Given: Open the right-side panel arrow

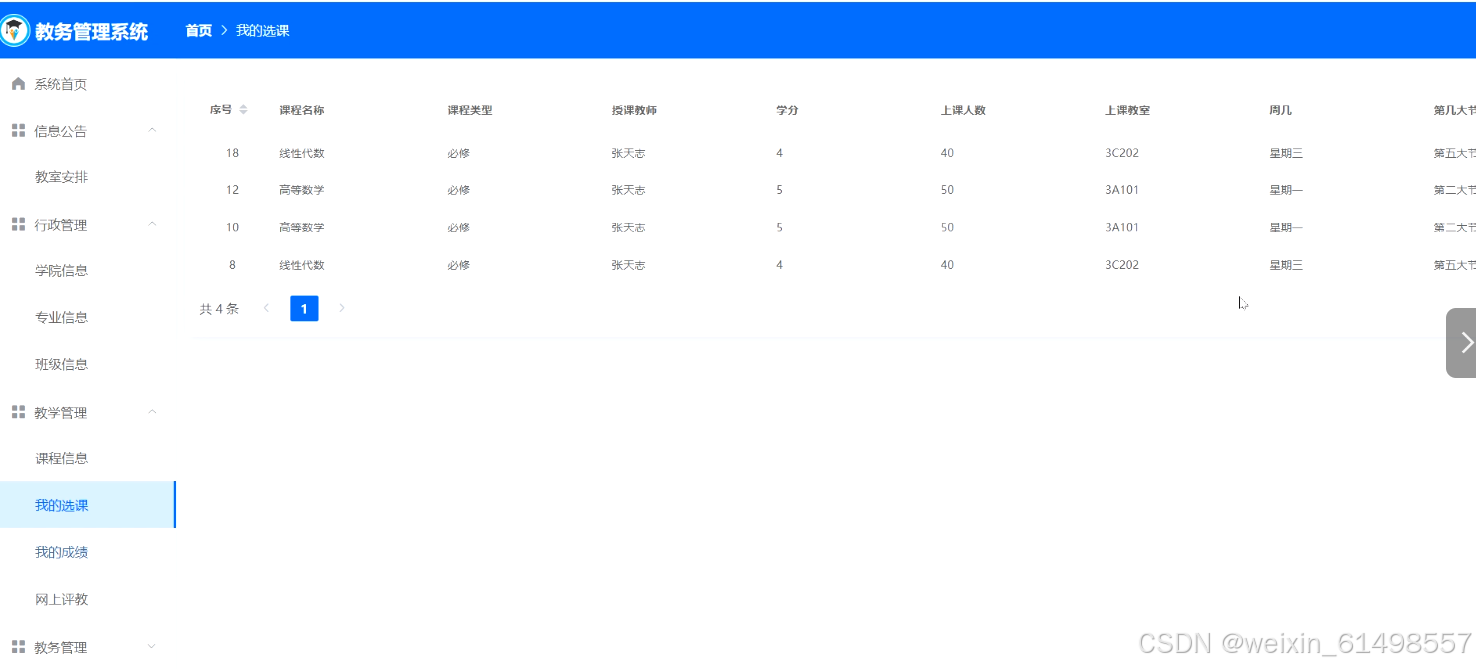Looking at the screenshot, I should pyautogui.click(x=1465, y=341).
